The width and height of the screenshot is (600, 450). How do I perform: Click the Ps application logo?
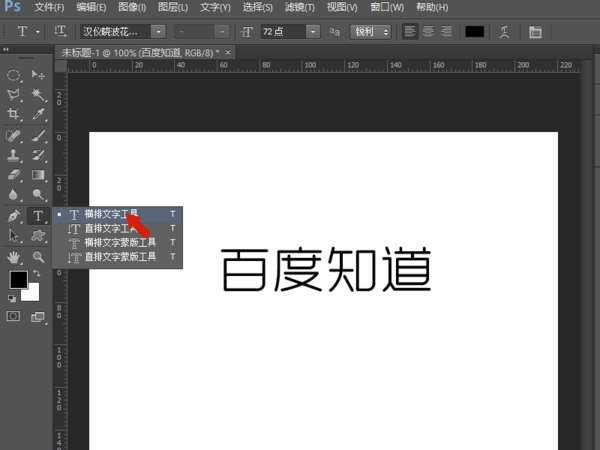click(13, 6)
